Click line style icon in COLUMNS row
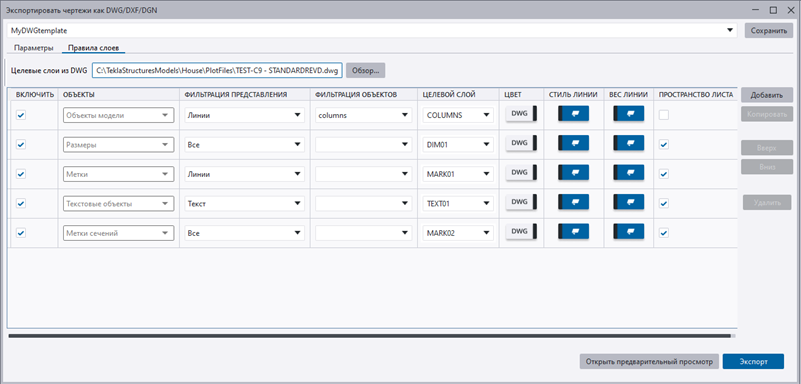 pos(573,114)
